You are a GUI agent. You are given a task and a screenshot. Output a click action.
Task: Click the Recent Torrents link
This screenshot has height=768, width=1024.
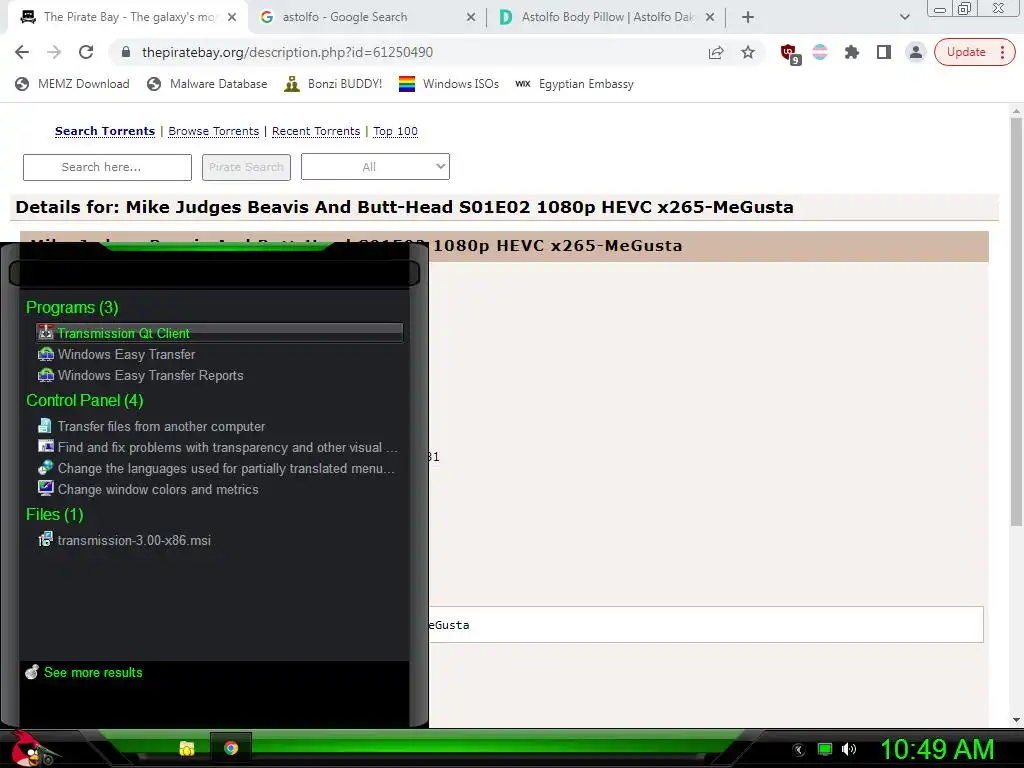tap(316, 131)
